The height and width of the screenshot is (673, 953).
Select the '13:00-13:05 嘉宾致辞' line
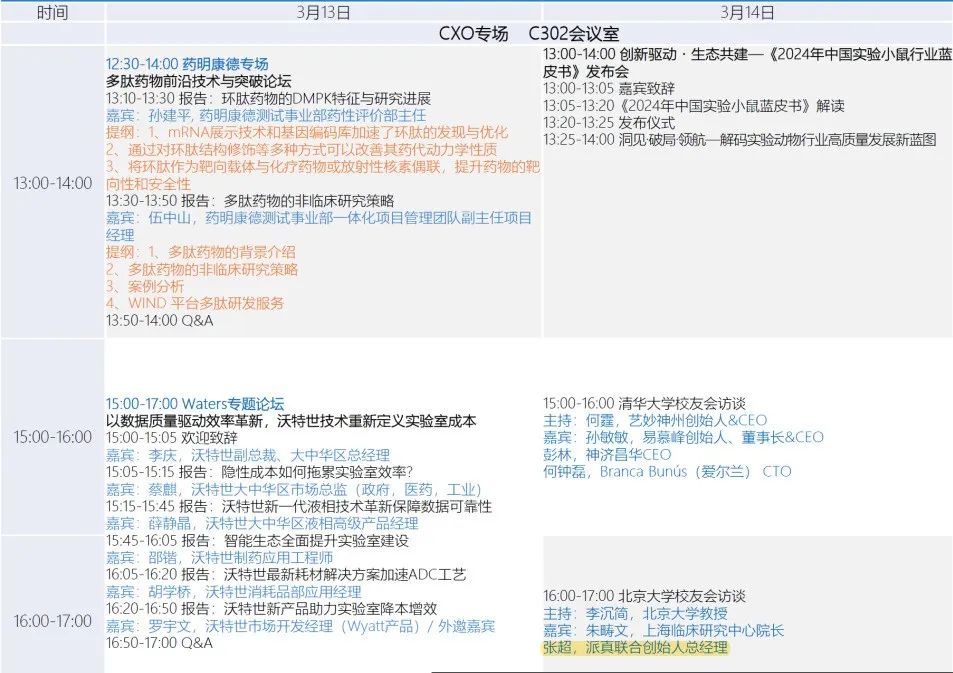[x=609, y=88]
